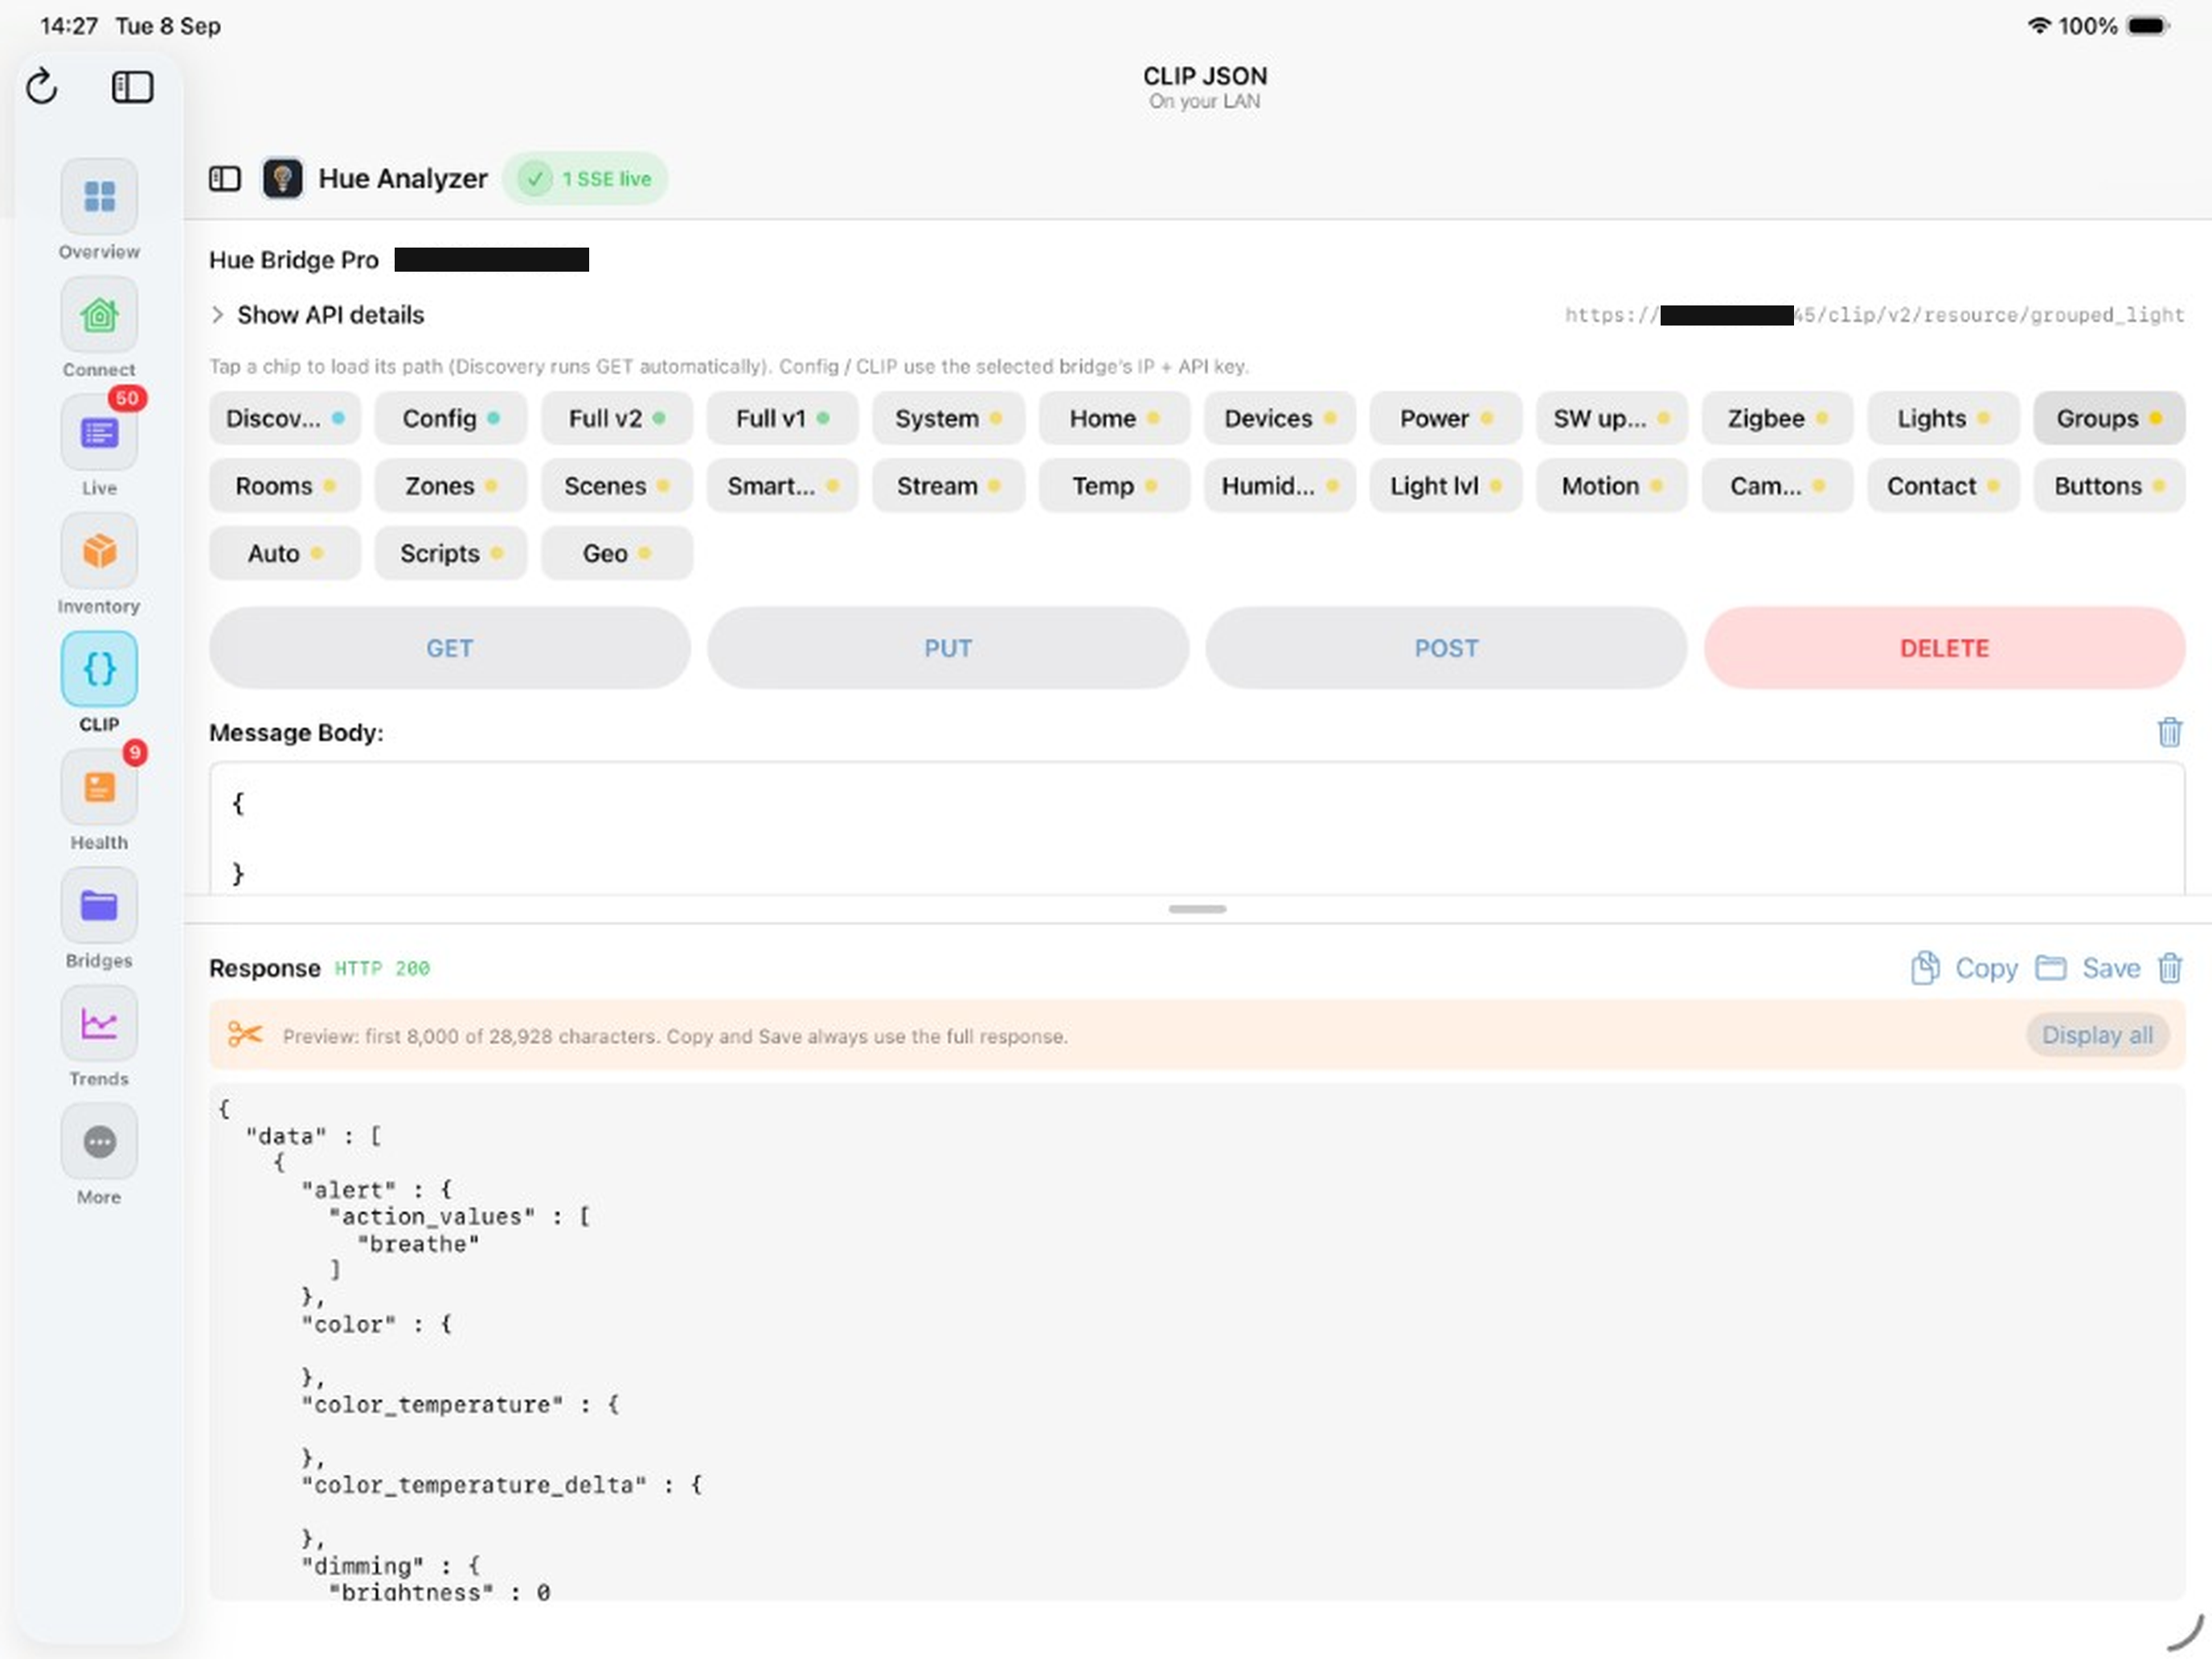Select the Full v1 chip
Image resolution: width=2212 pixels, height=1659 pixels.
782,418
